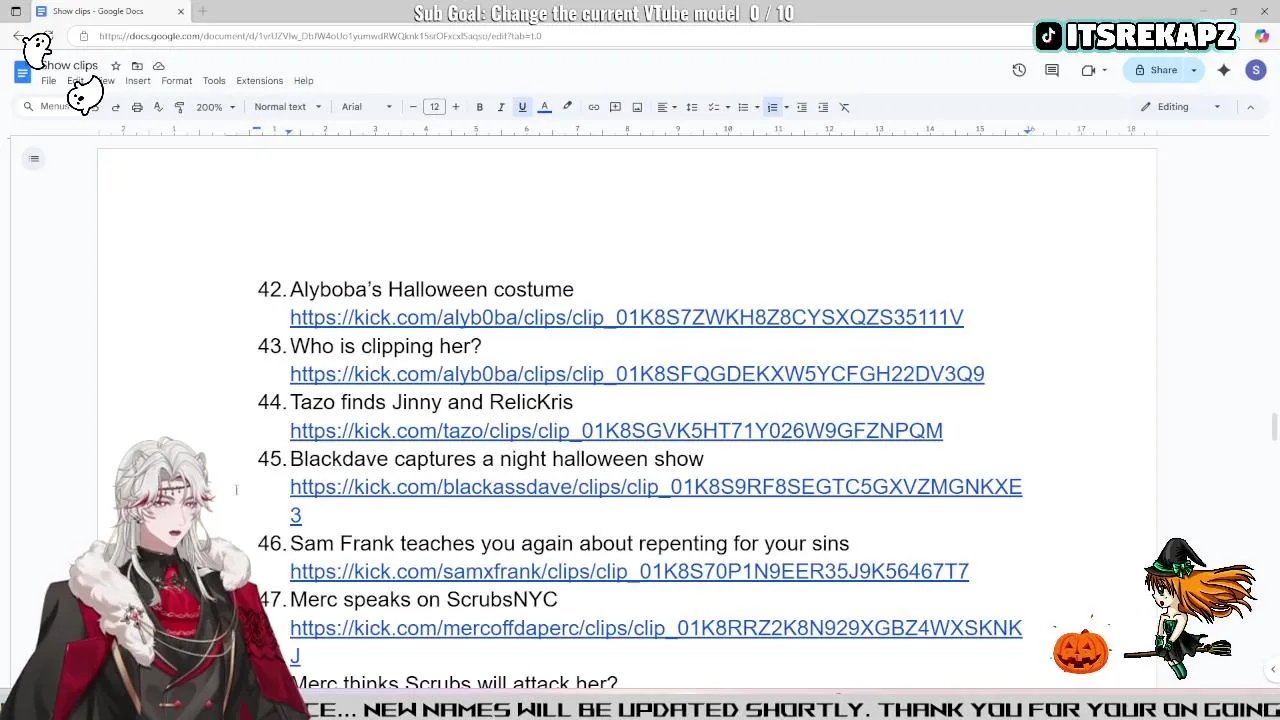Open the text color picker
Screen dimensions: 1280x720
coord(545,107)
